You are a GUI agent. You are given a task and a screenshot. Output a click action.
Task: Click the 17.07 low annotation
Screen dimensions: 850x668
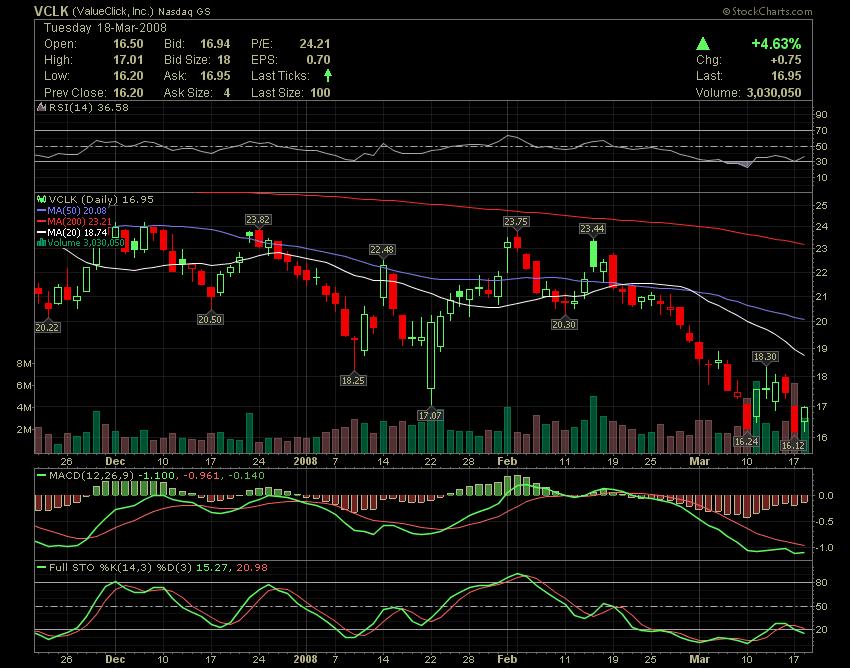(430, 415)
